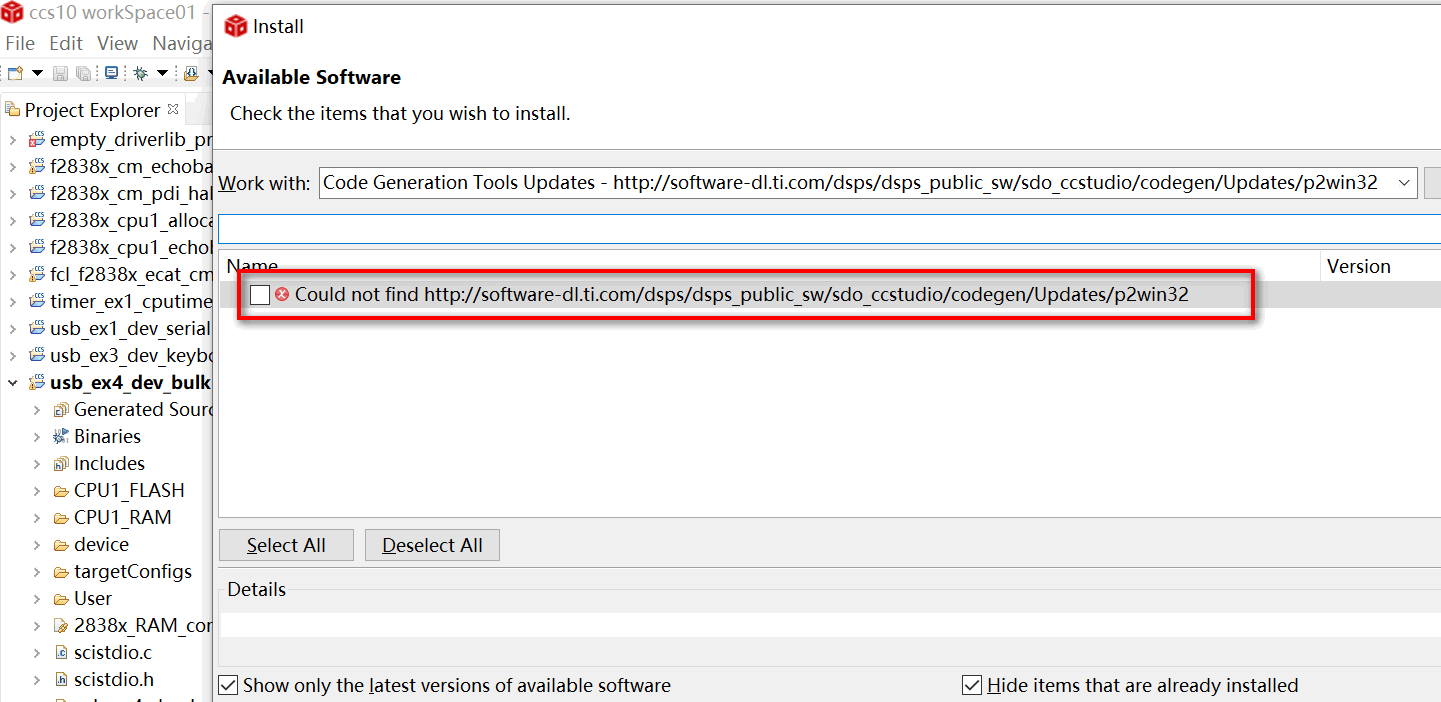Screen dimensions: 1441x702
Task: Click the Save floppy disk icon
Action: [60, 73]
